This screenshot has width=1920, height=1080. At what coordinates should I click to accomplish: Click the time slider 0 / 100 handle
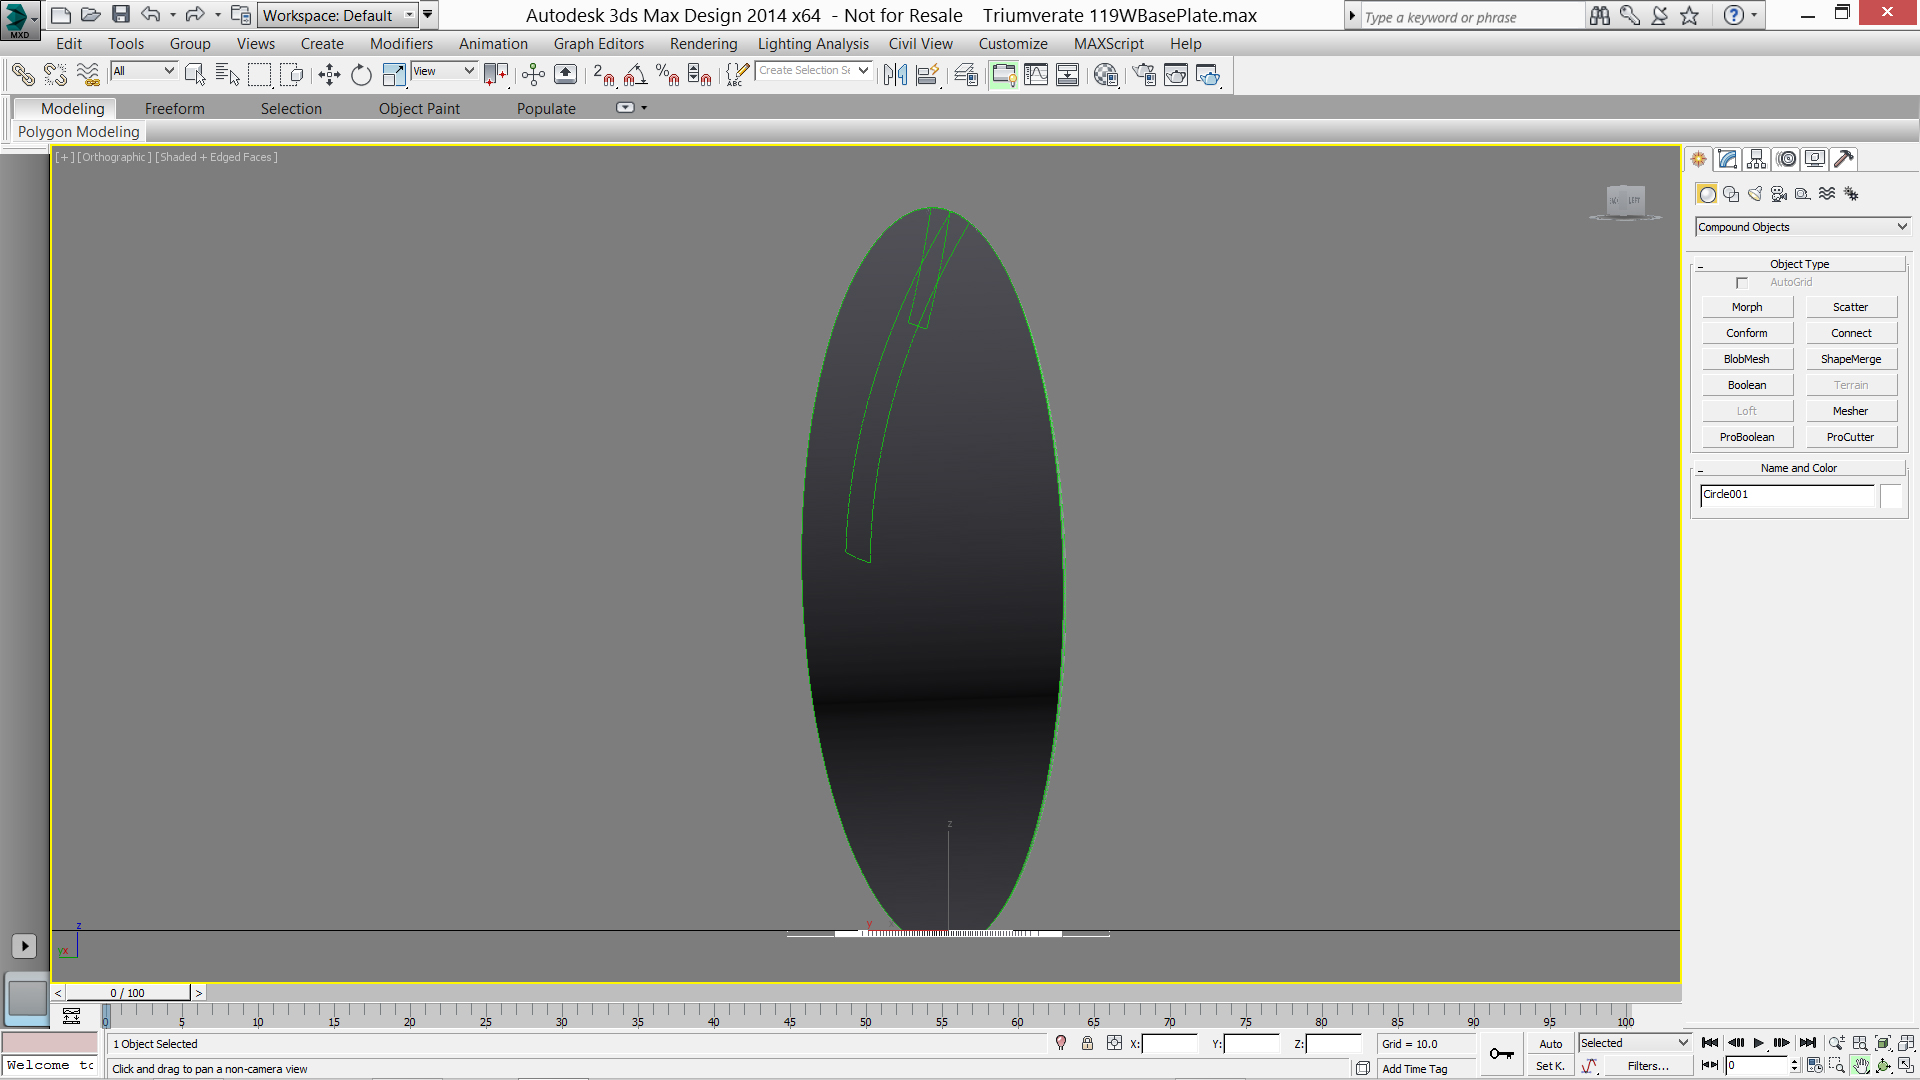click(127, 993)
